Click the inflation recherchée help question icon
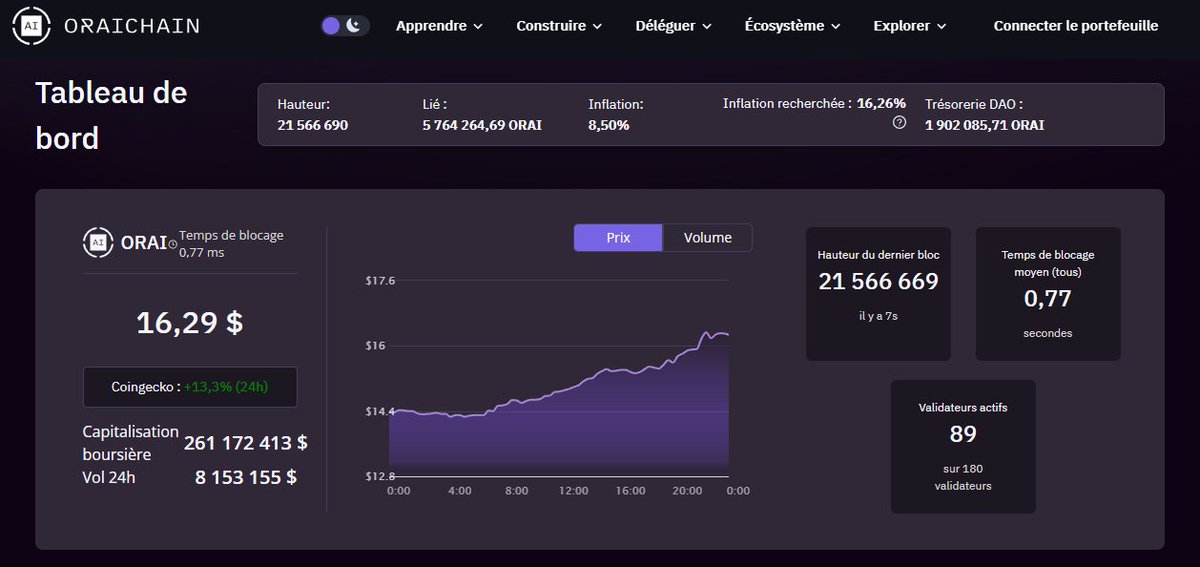 coord(899,122)
